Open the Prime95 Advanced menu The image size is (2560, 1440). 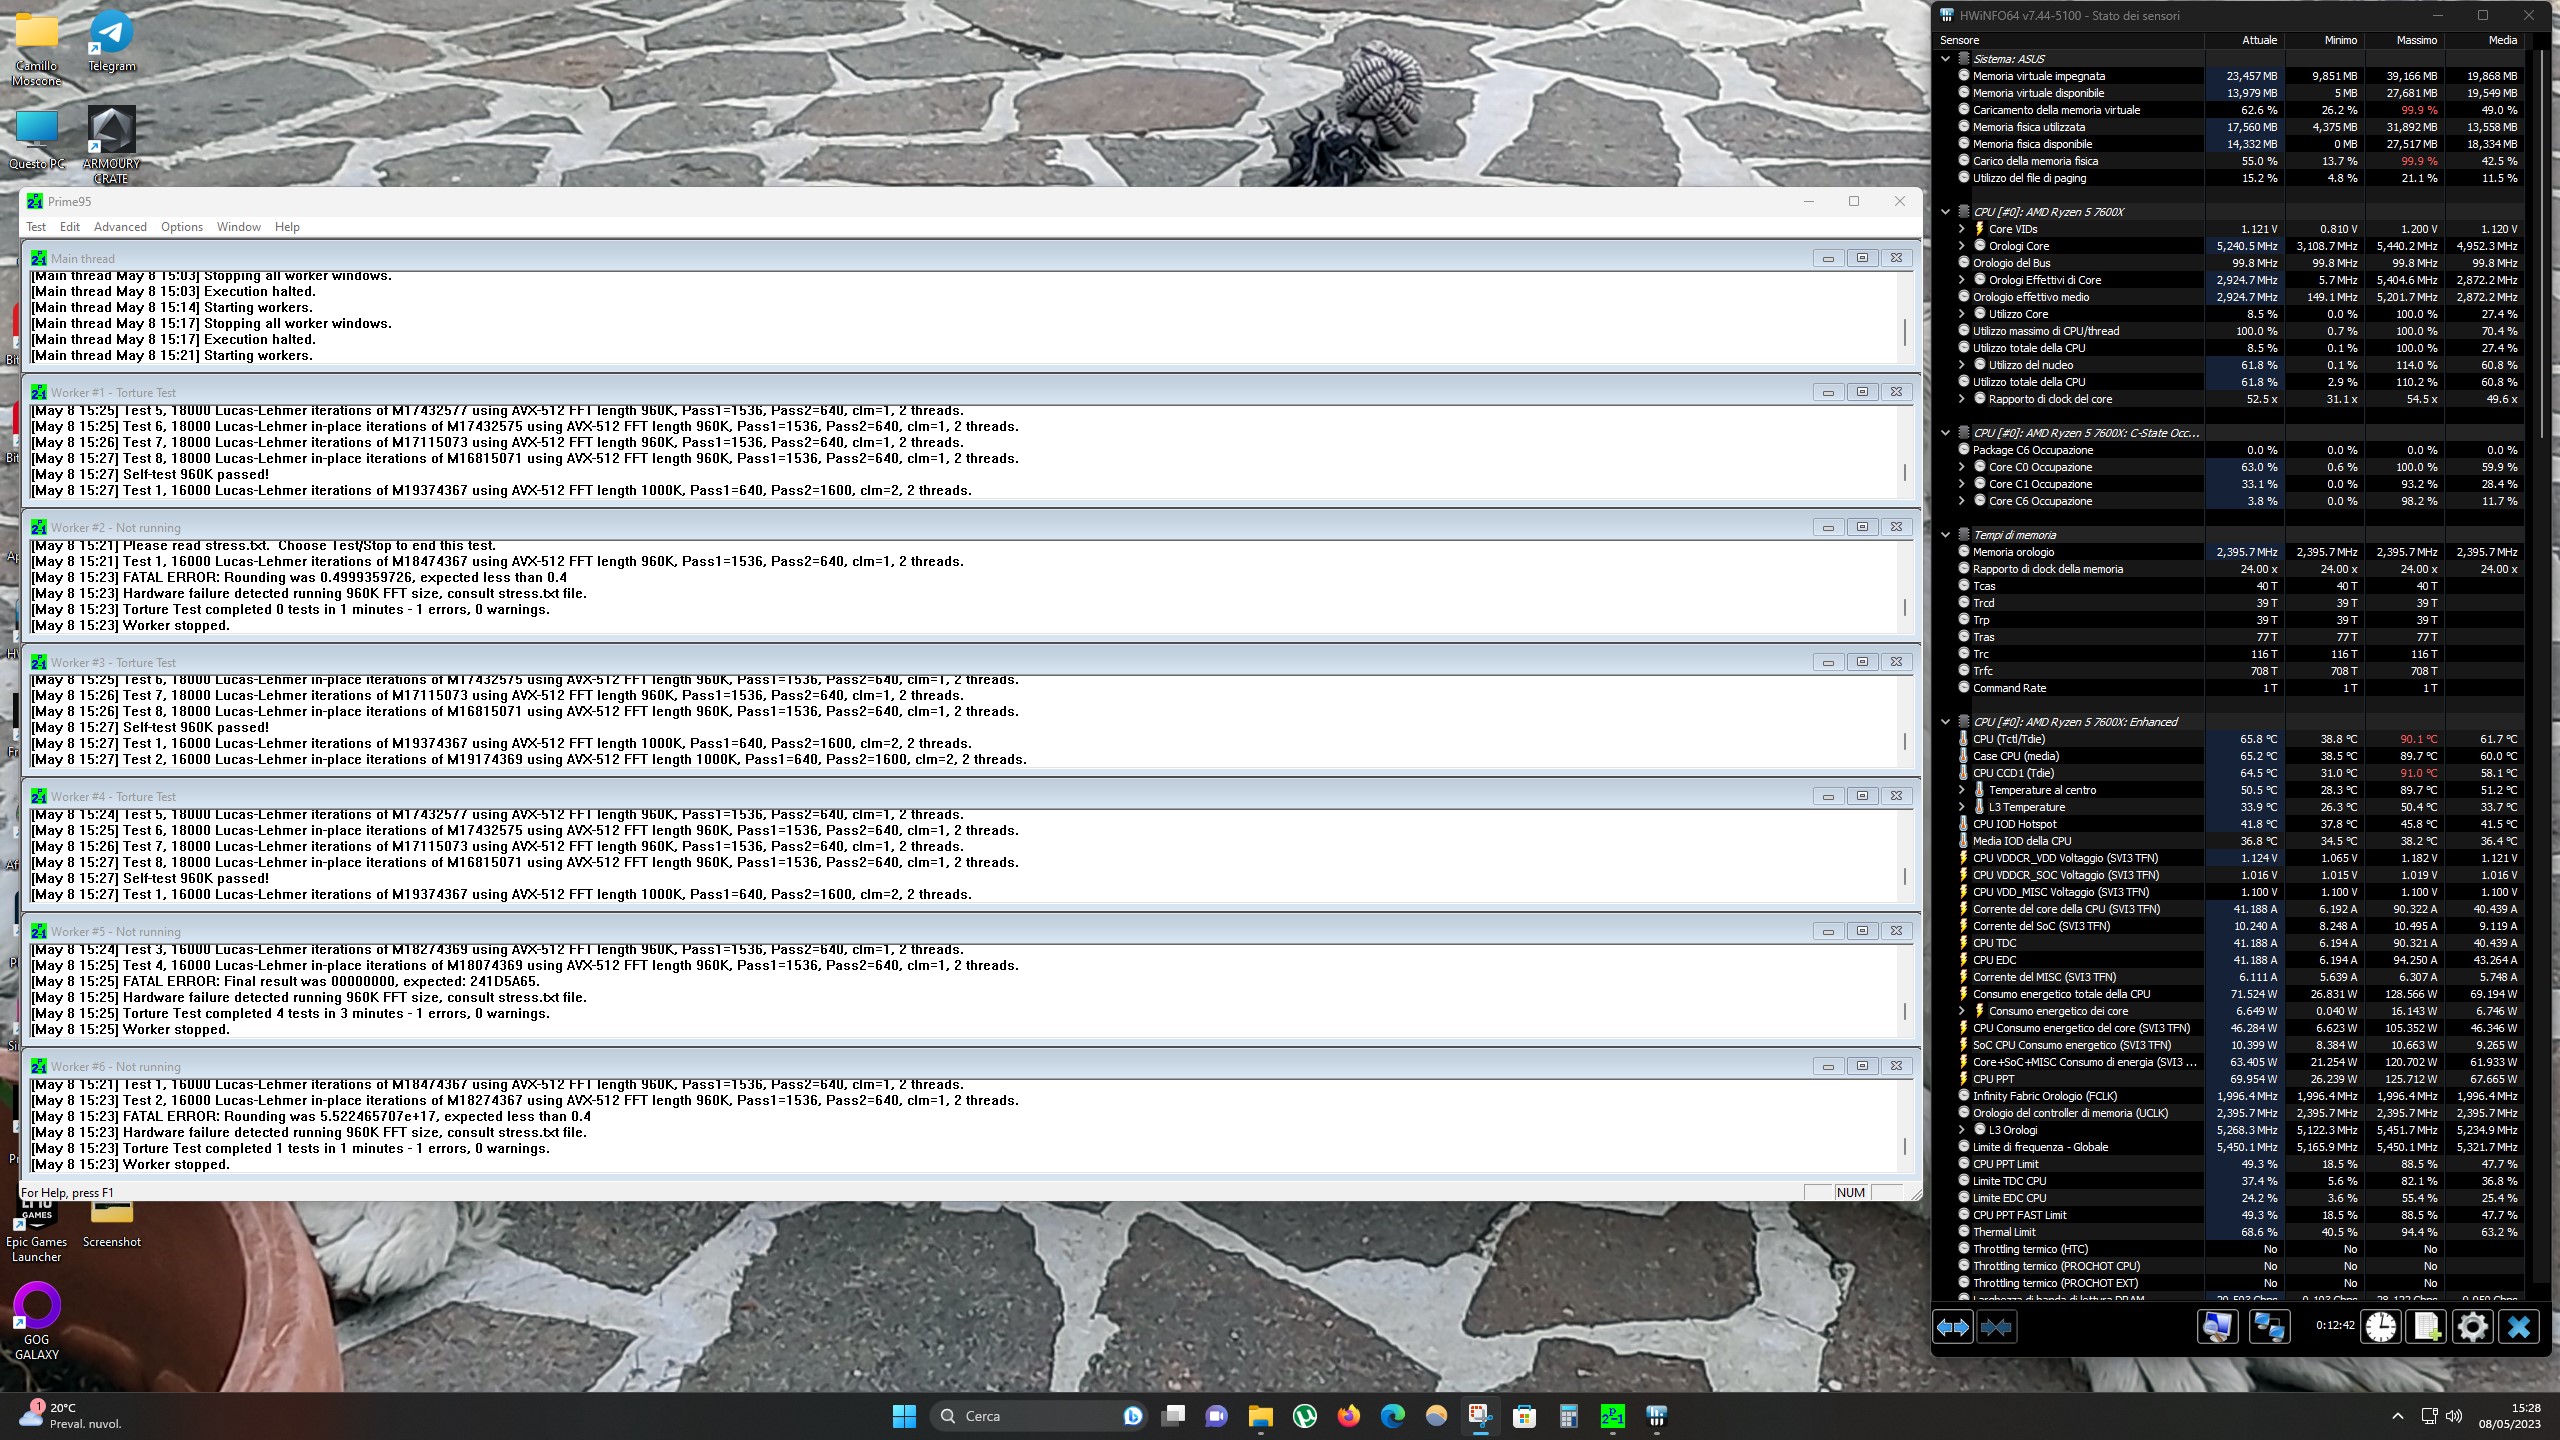pos(120,227)
